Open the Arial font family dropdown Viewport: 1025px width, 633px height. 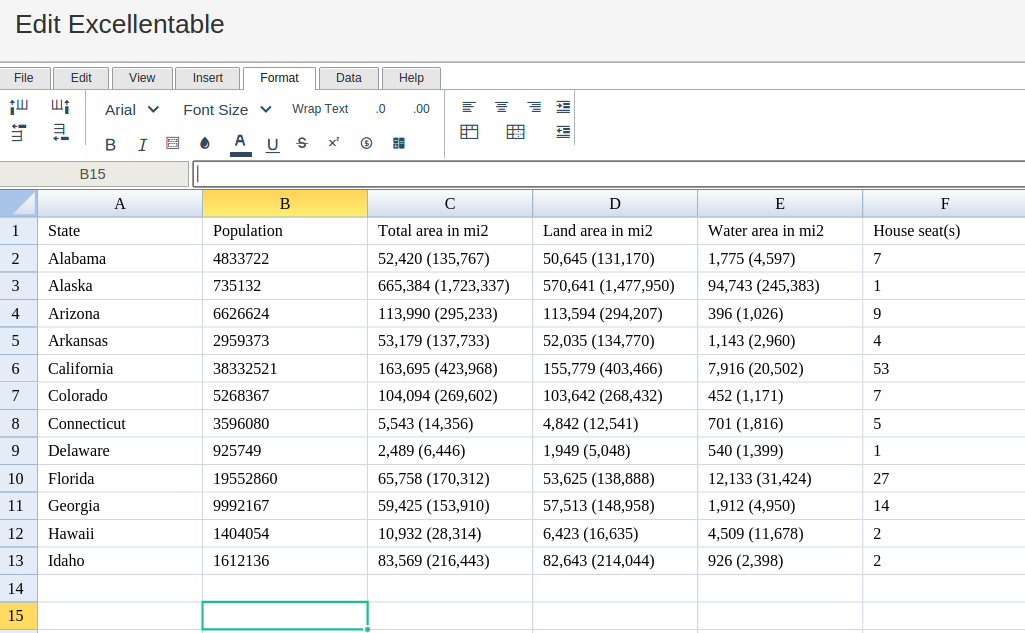tap(132, 109)
